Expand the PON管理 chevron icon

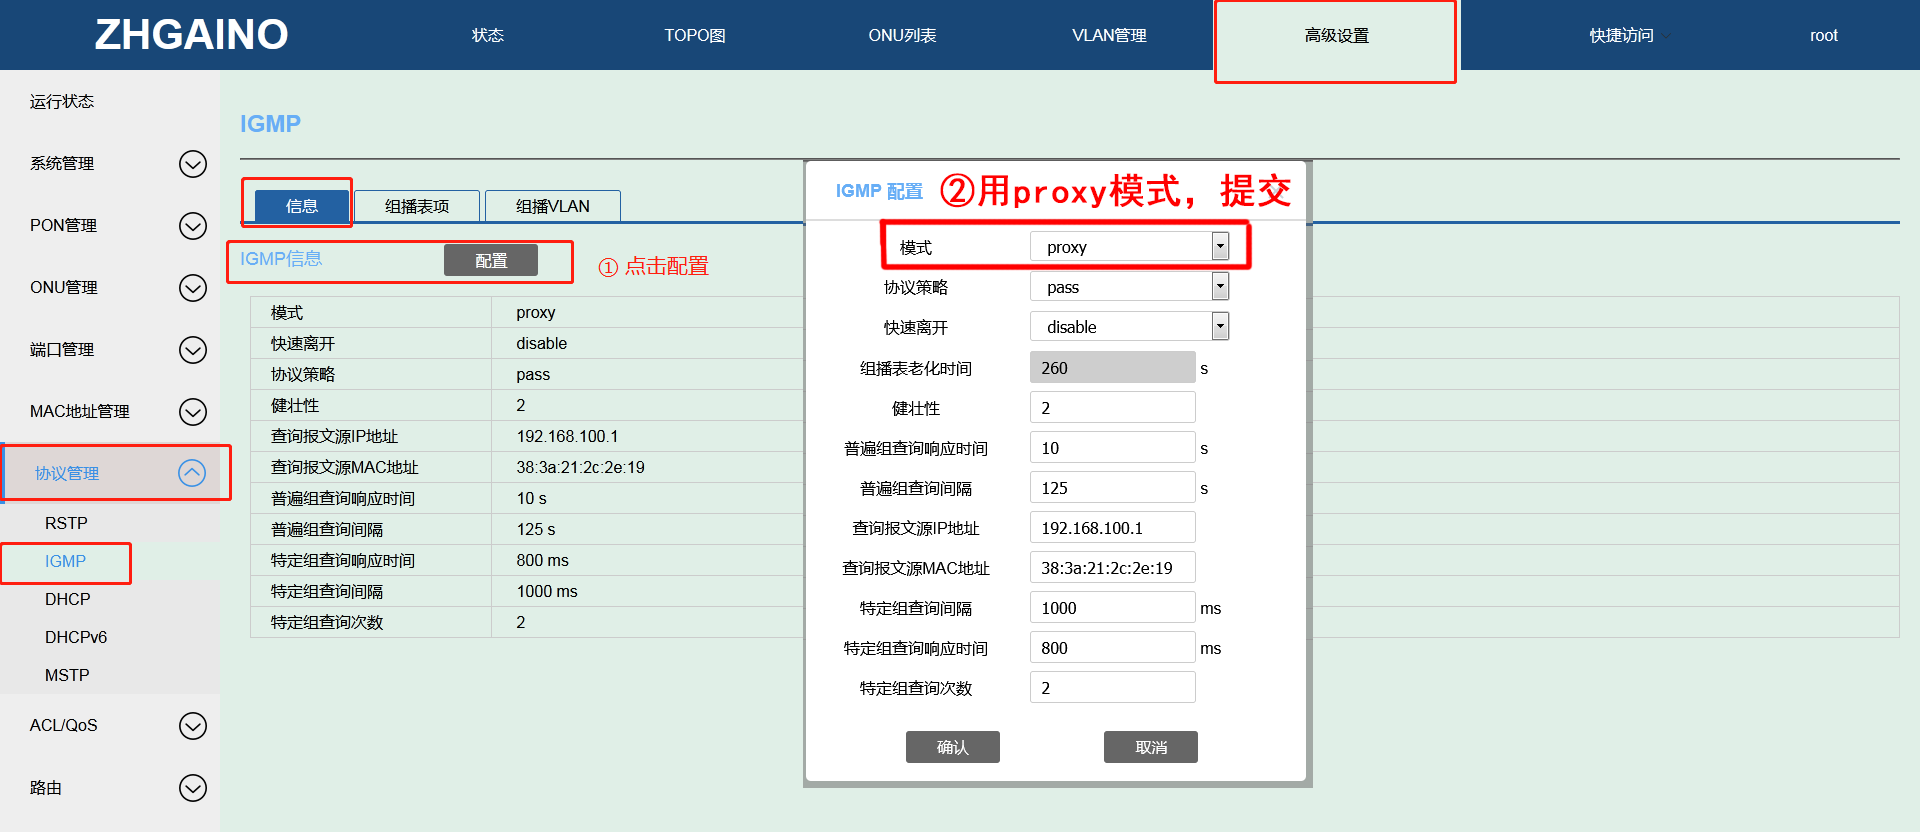click(192, 226)
